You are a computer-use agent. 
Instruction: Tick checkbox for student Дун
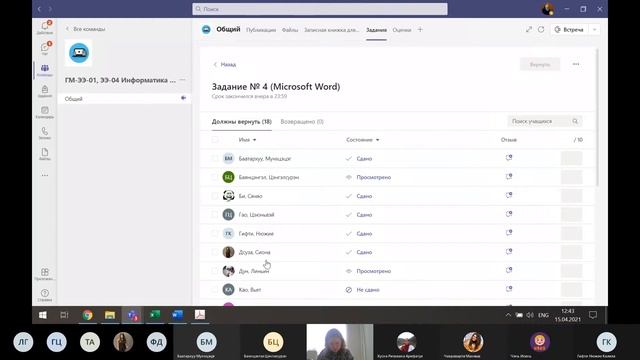click(x=215, y=271)
